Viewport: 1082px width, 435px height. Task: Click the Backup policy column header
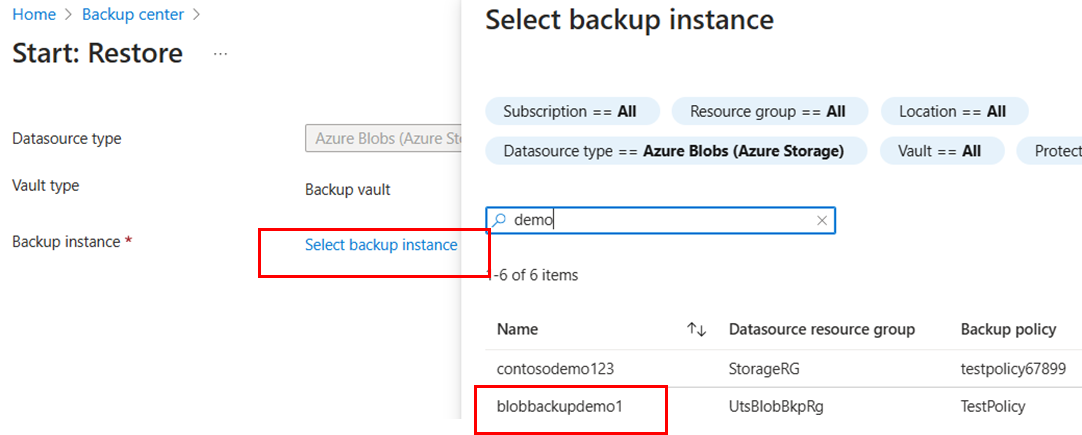point(1008,329)
